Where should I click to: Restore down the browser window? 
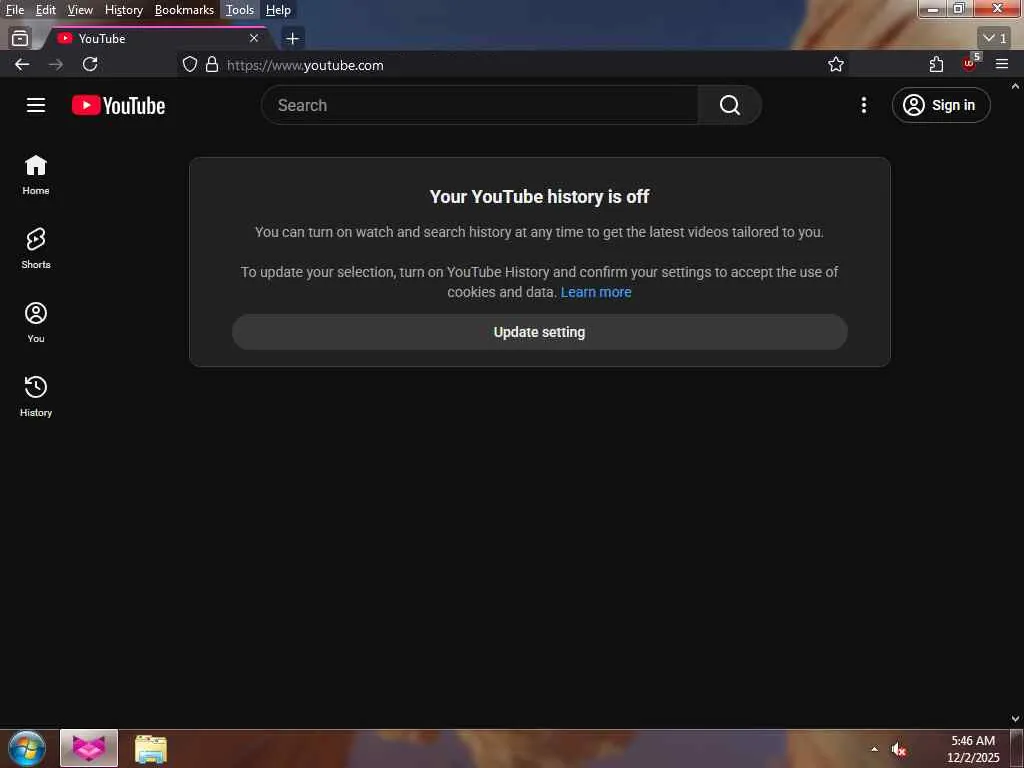coord(959,8)
